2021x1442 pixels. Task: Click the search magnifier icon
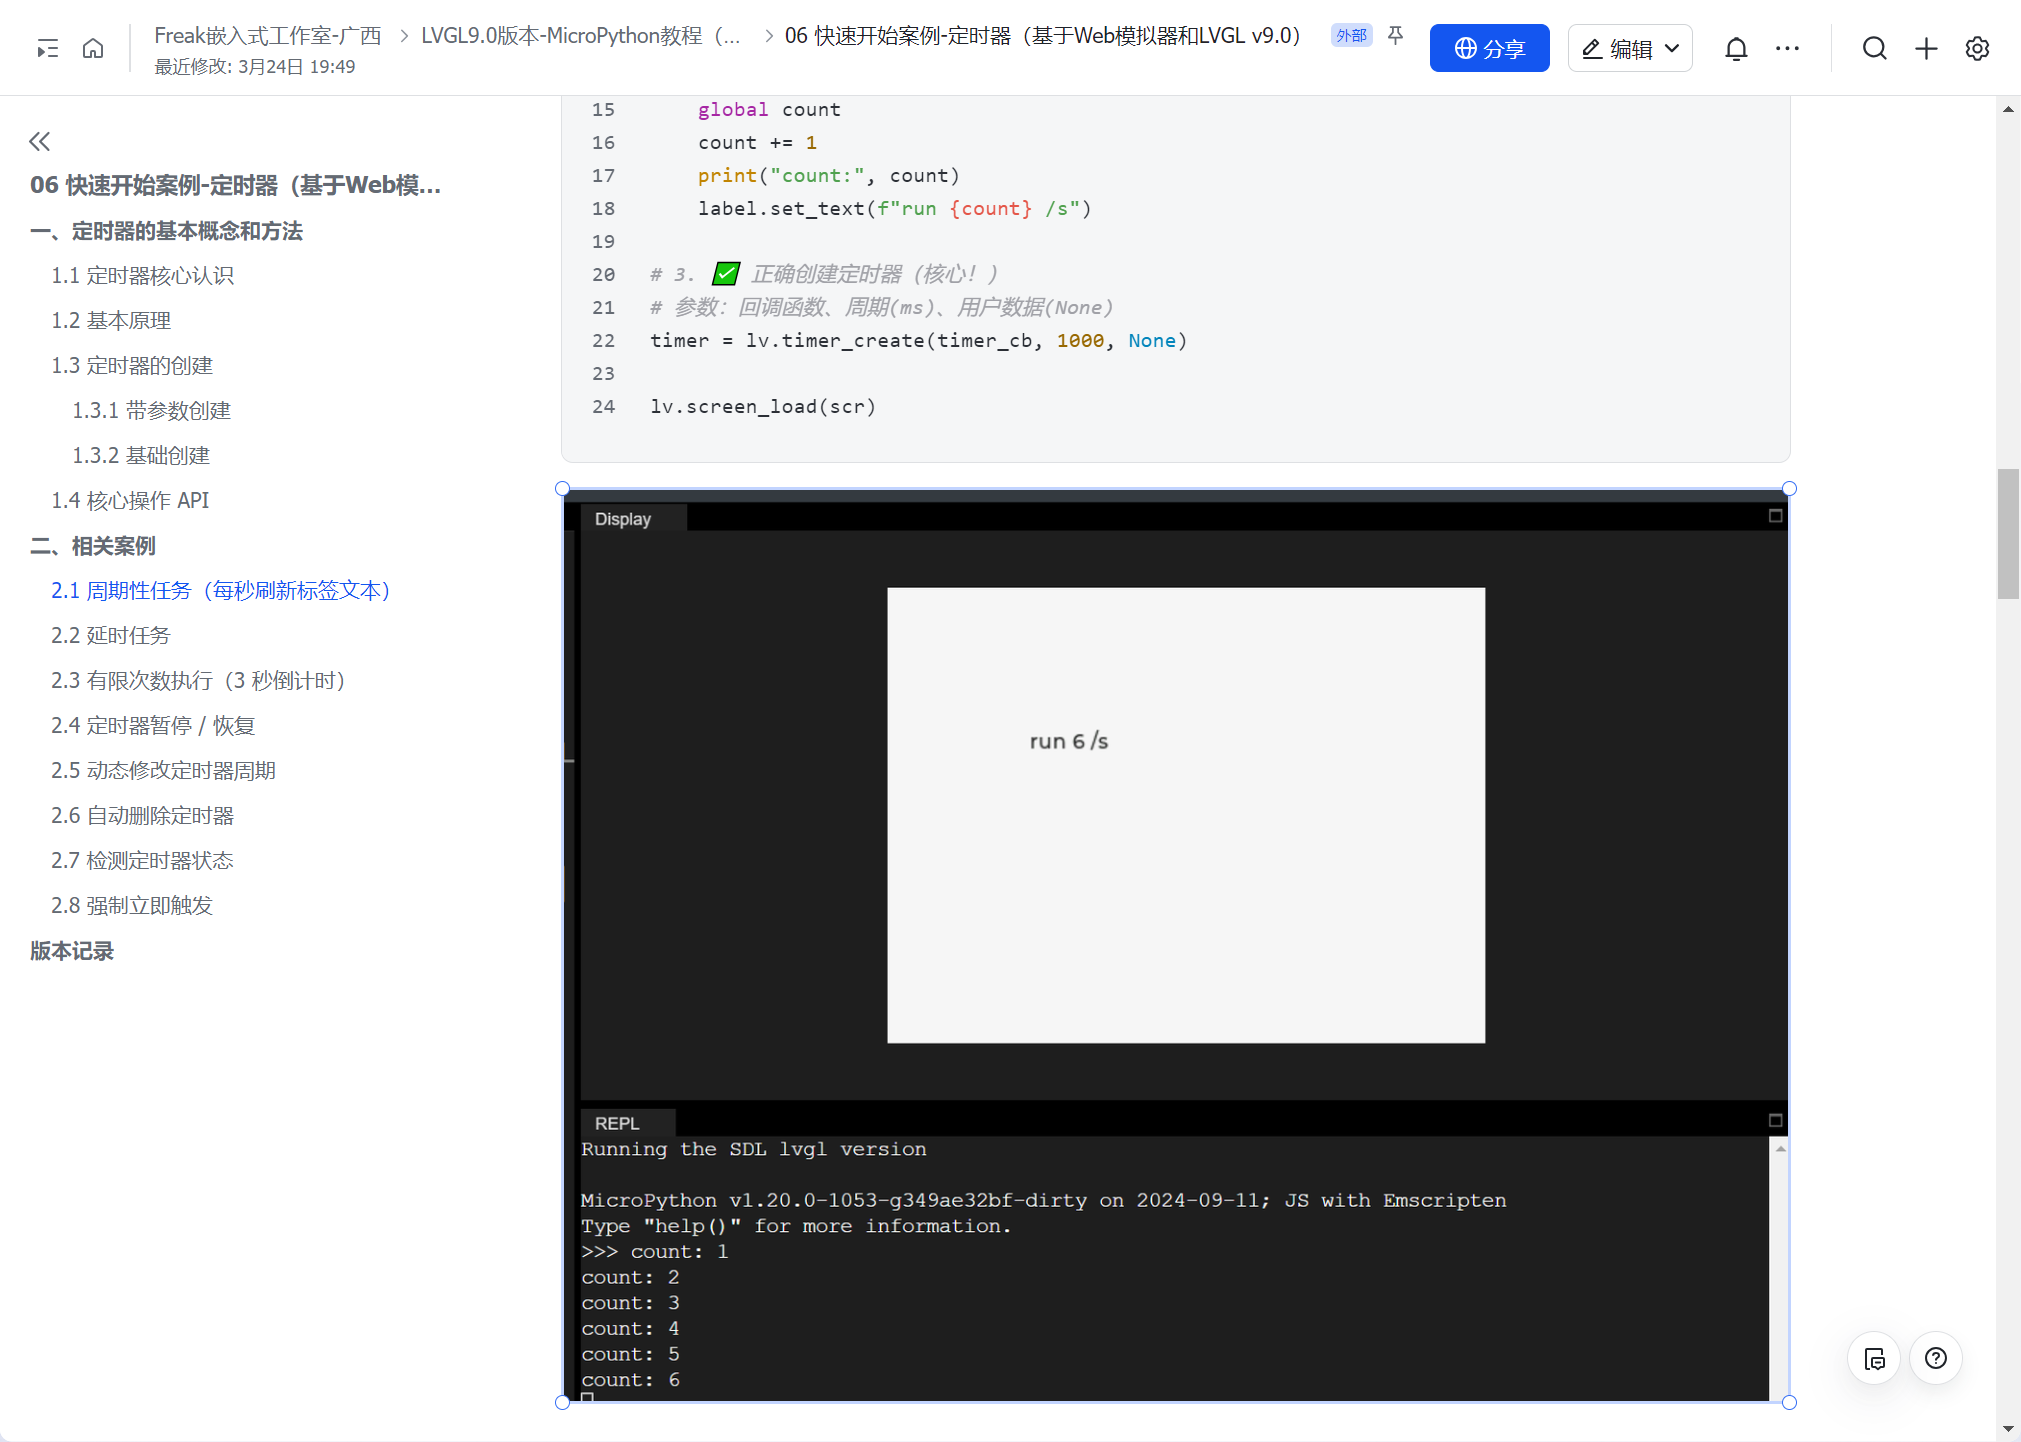point(1874,48)
